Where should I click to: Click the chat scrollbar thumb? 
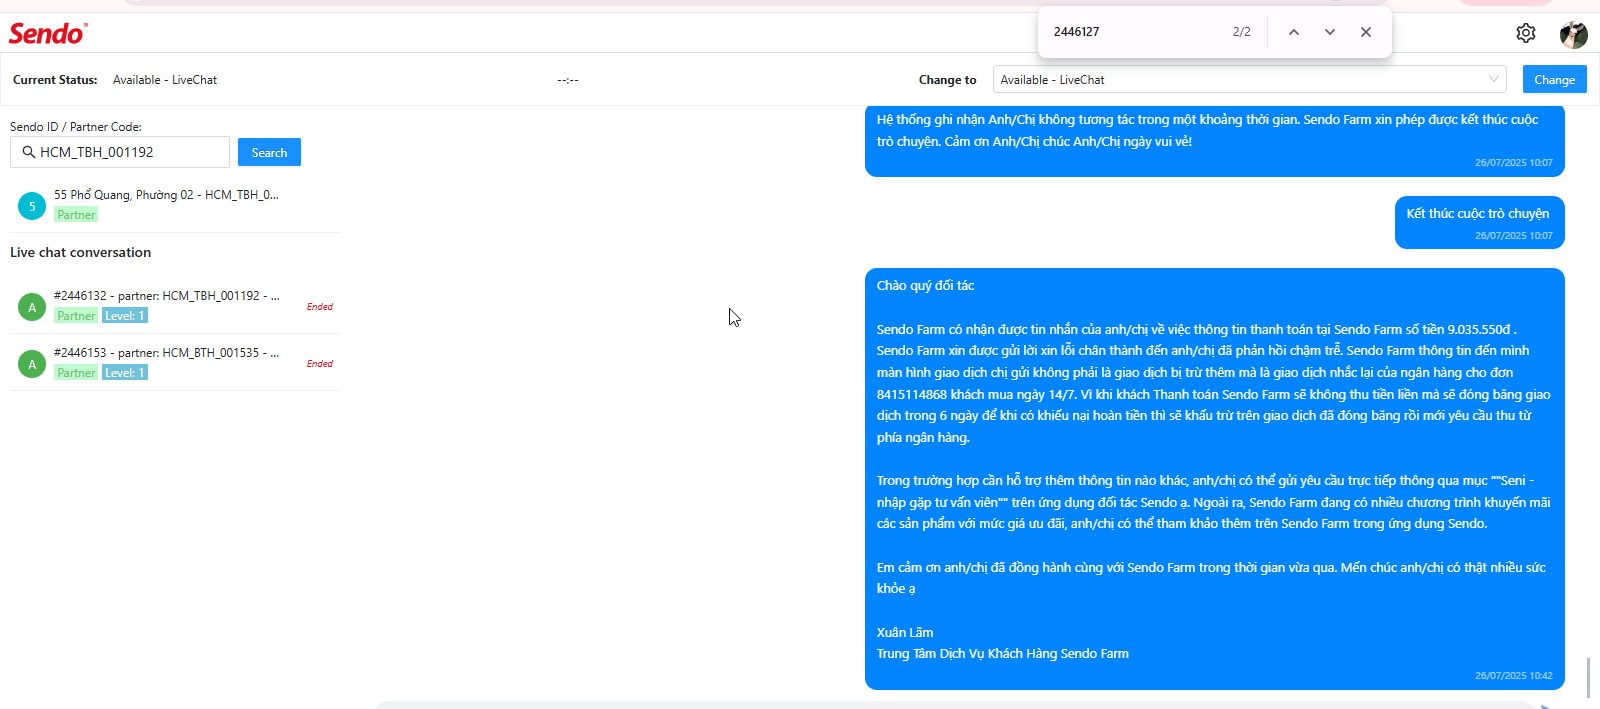1588,678
